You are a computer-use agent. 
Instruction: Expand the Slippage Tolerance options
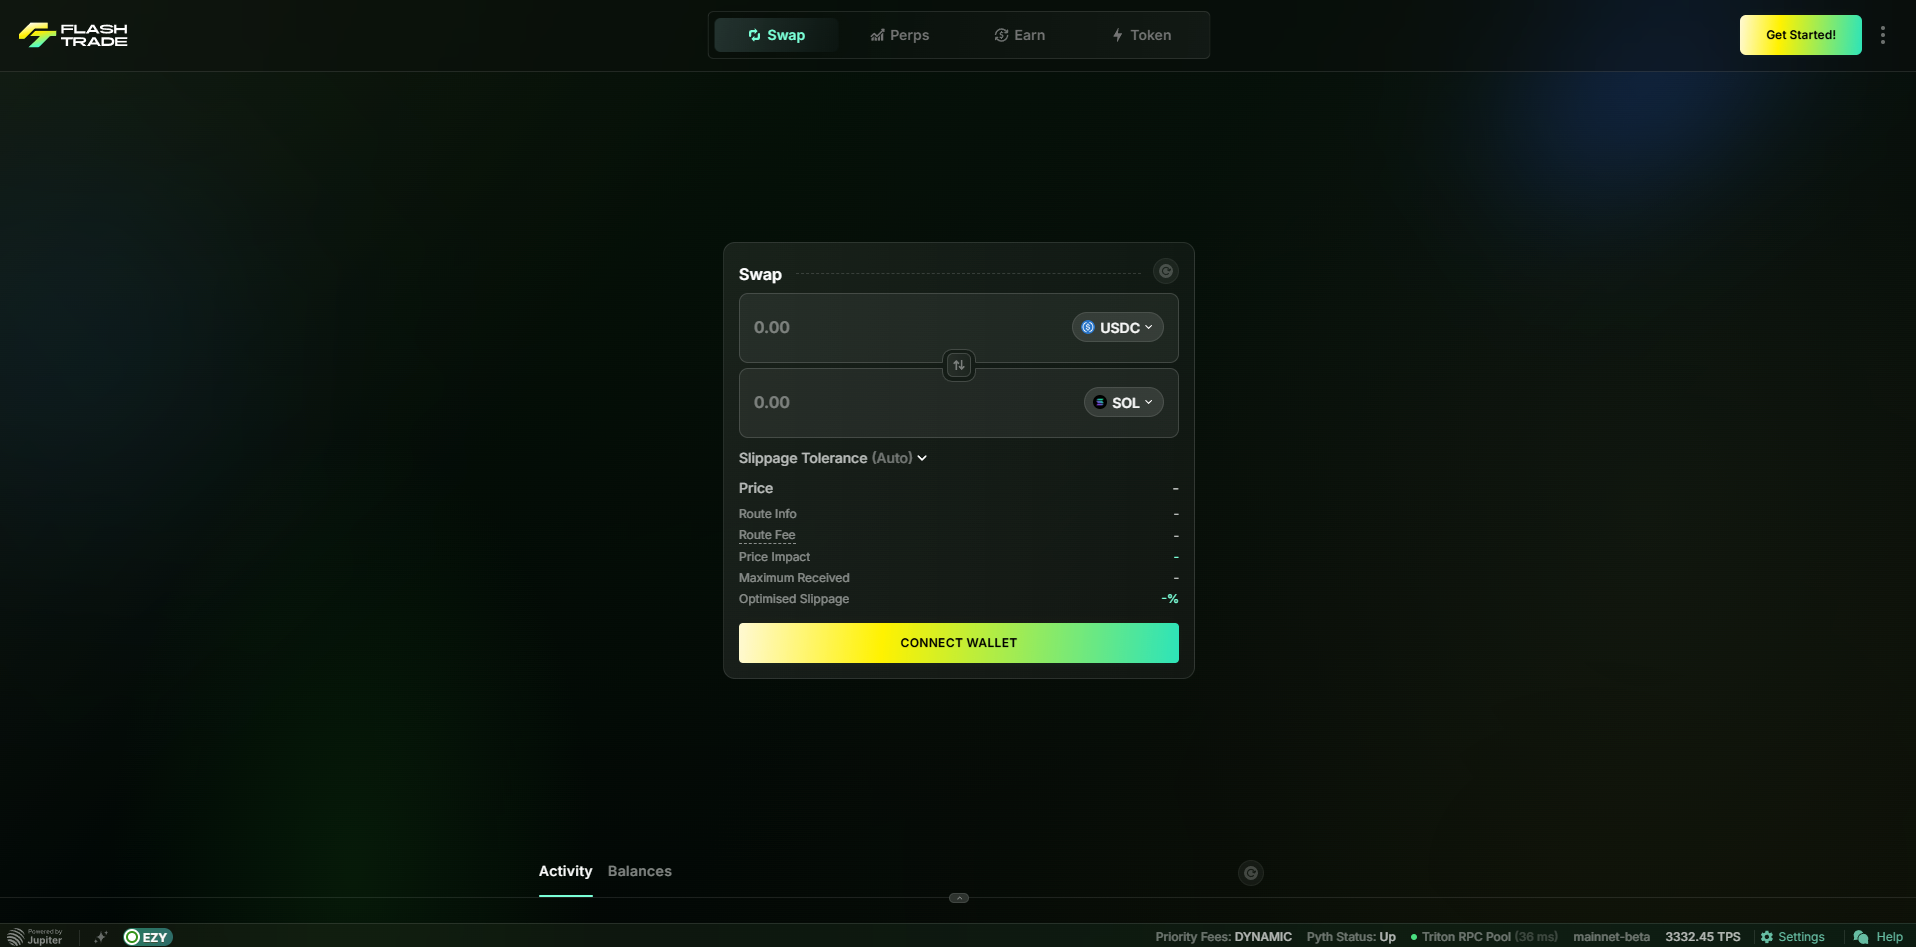832,458
